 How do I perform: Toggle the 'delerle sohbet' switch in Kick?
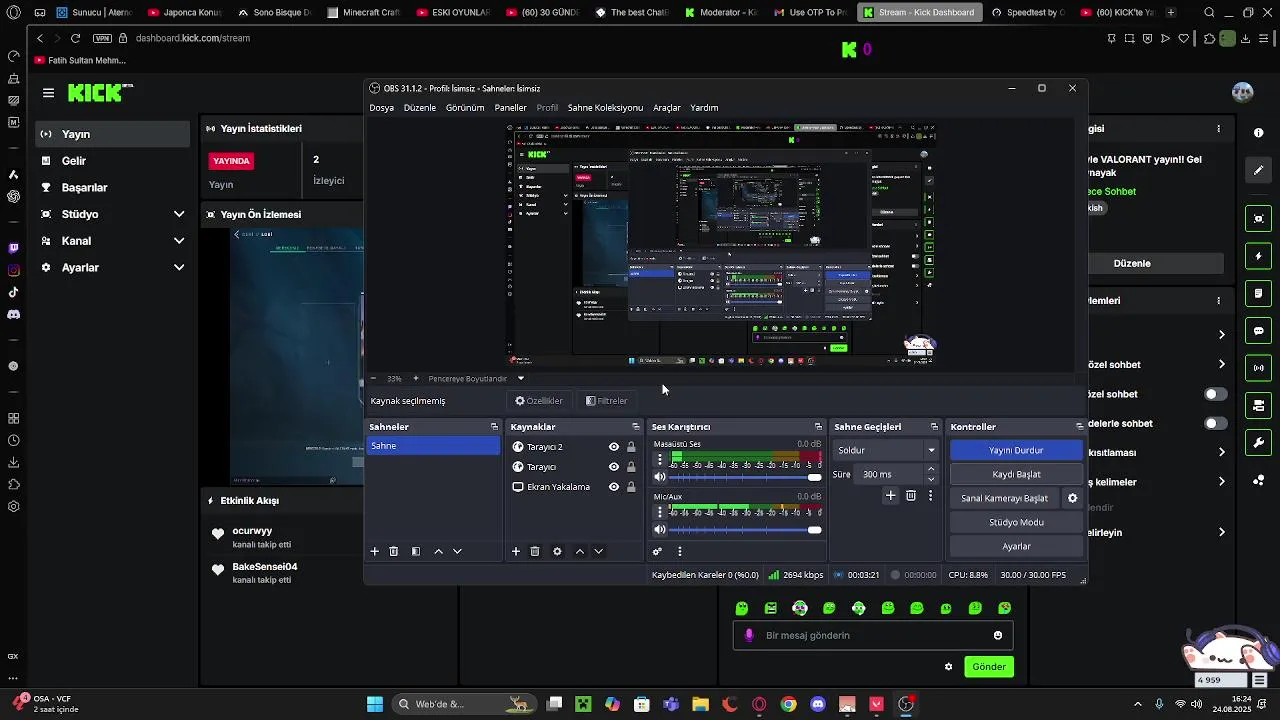point(1215,423)
